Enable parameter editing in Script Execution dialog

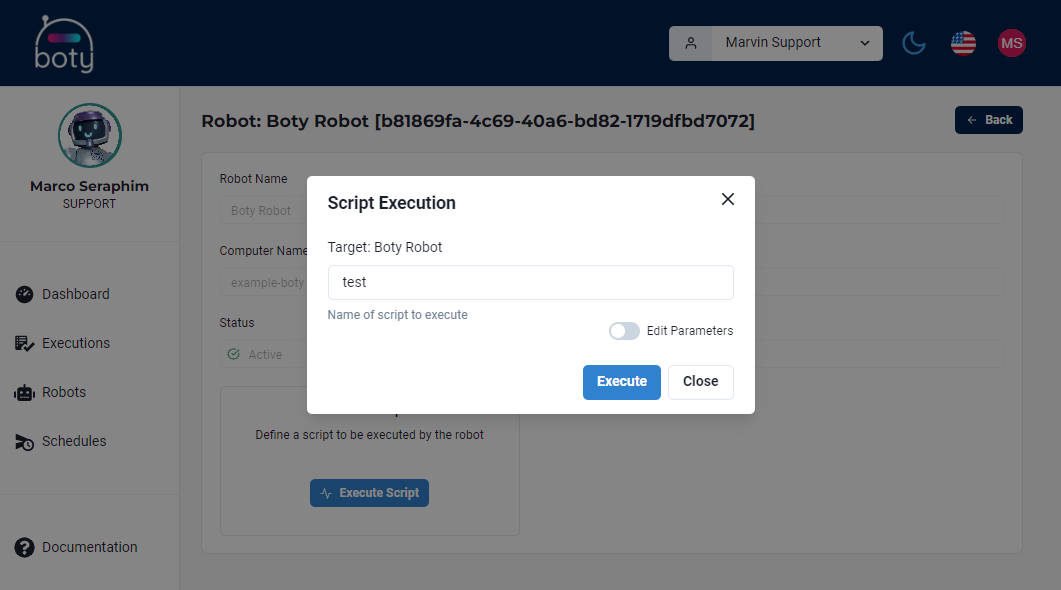pyautogui.click(x=623, y=331)
